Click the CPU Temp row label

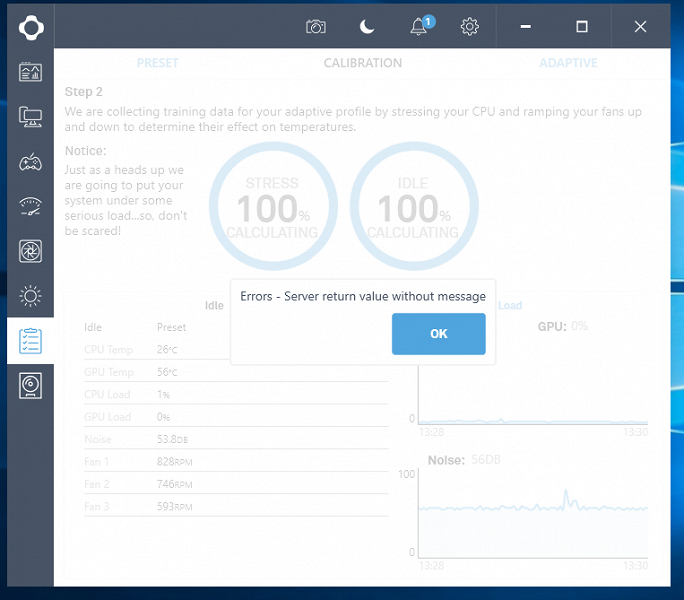(x=109, y=350)
